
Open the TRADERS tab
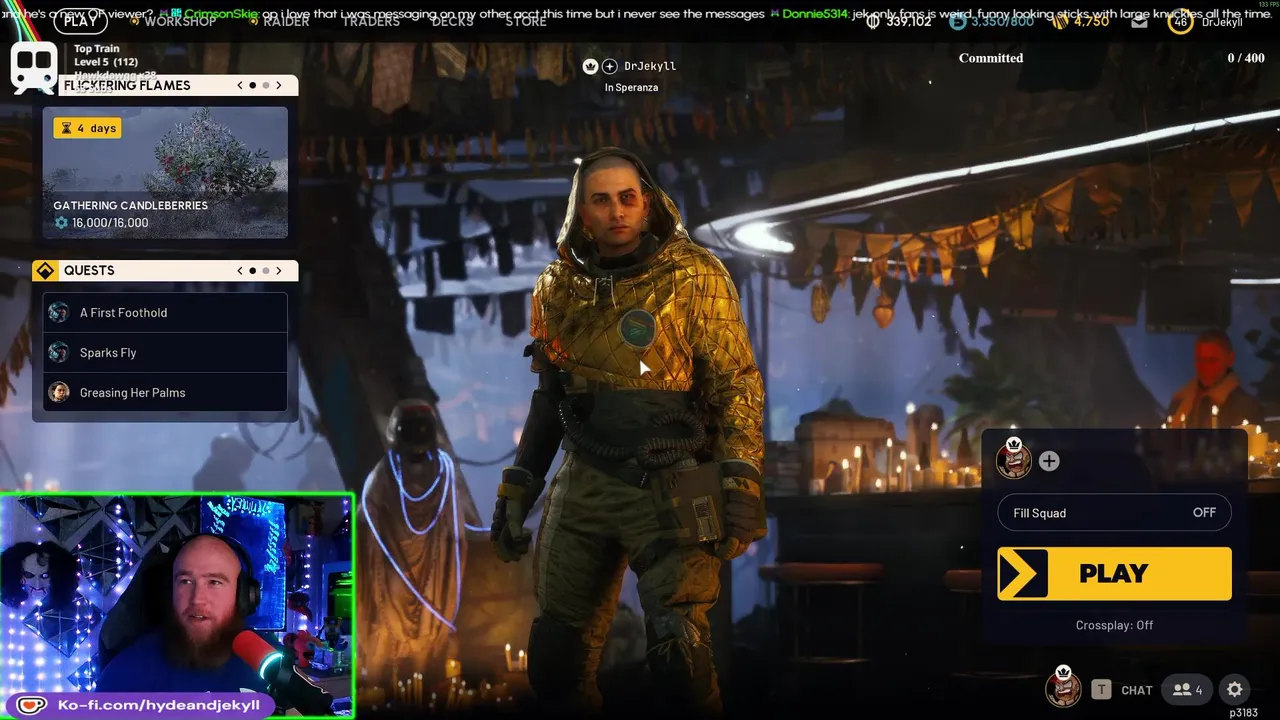coord(371,21)
